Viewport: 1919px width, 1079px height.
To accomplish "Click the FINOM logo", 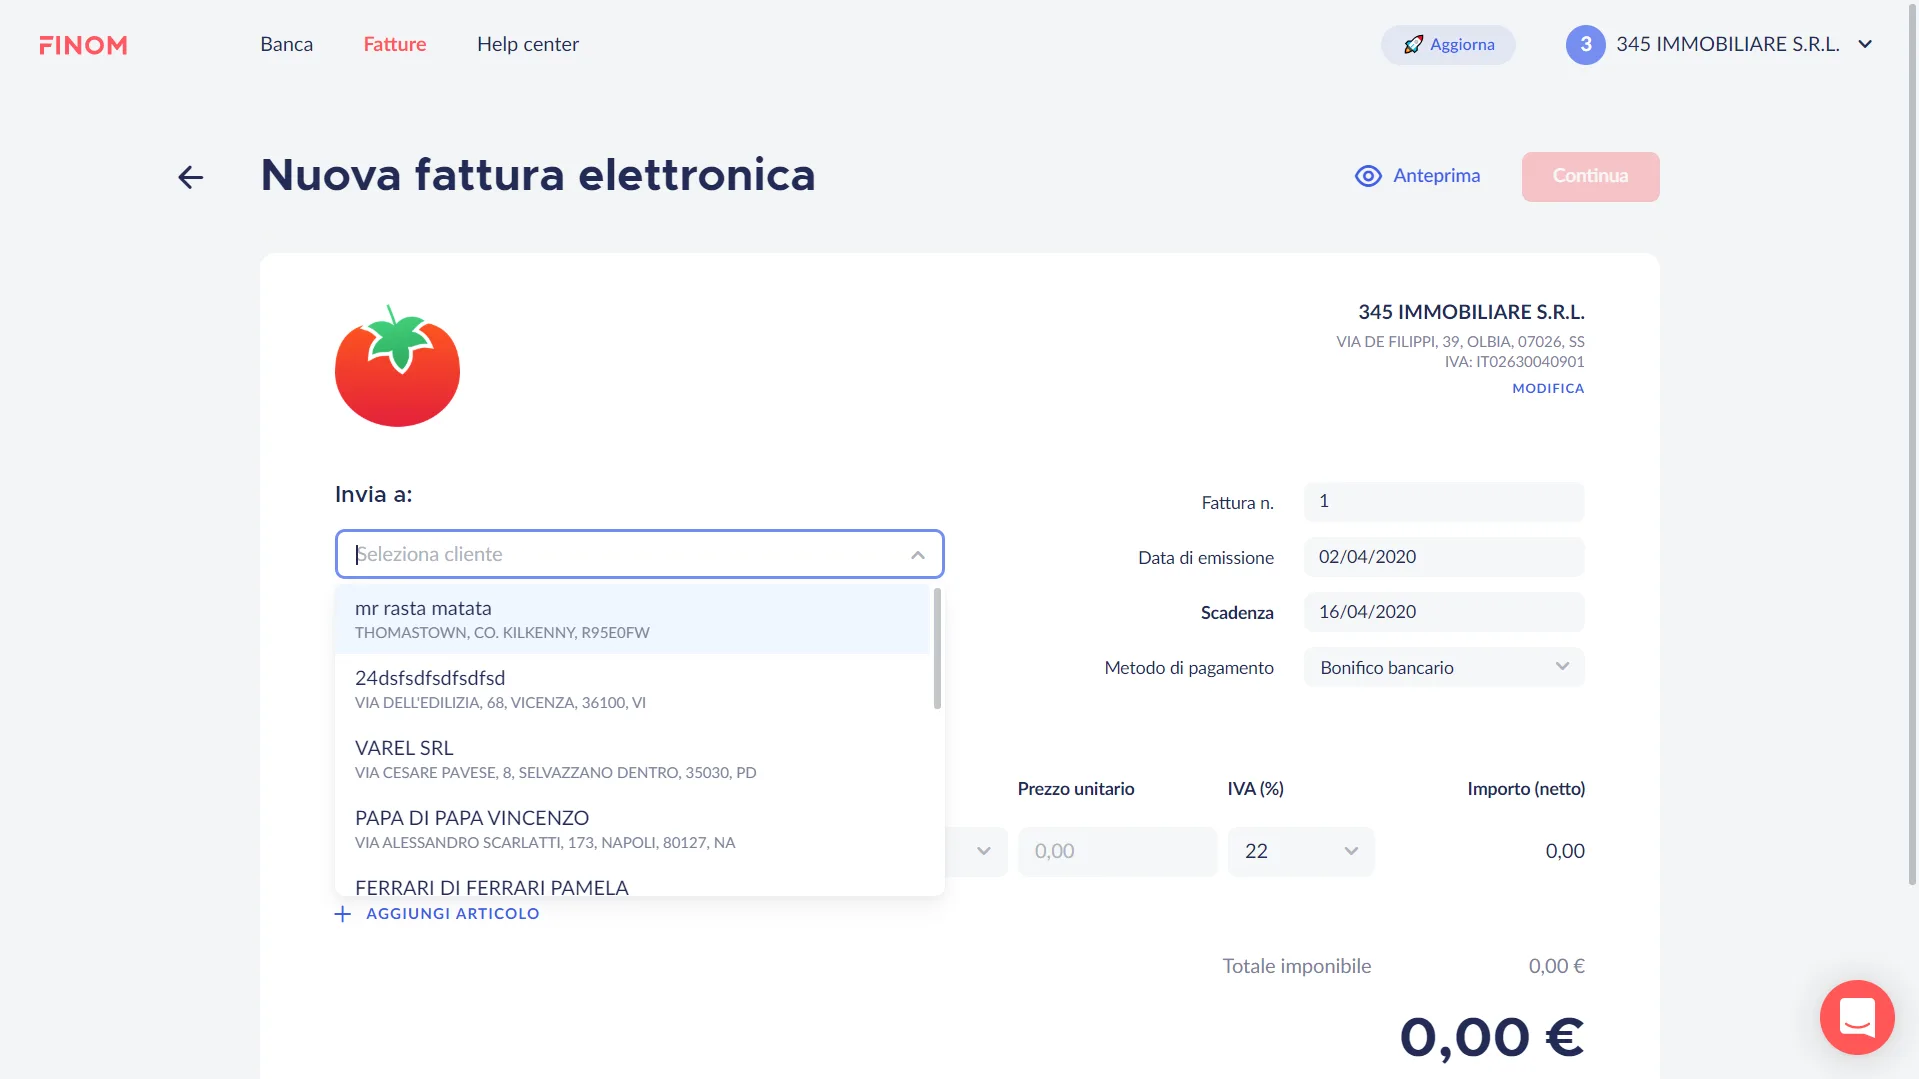I will click(83, 45).
